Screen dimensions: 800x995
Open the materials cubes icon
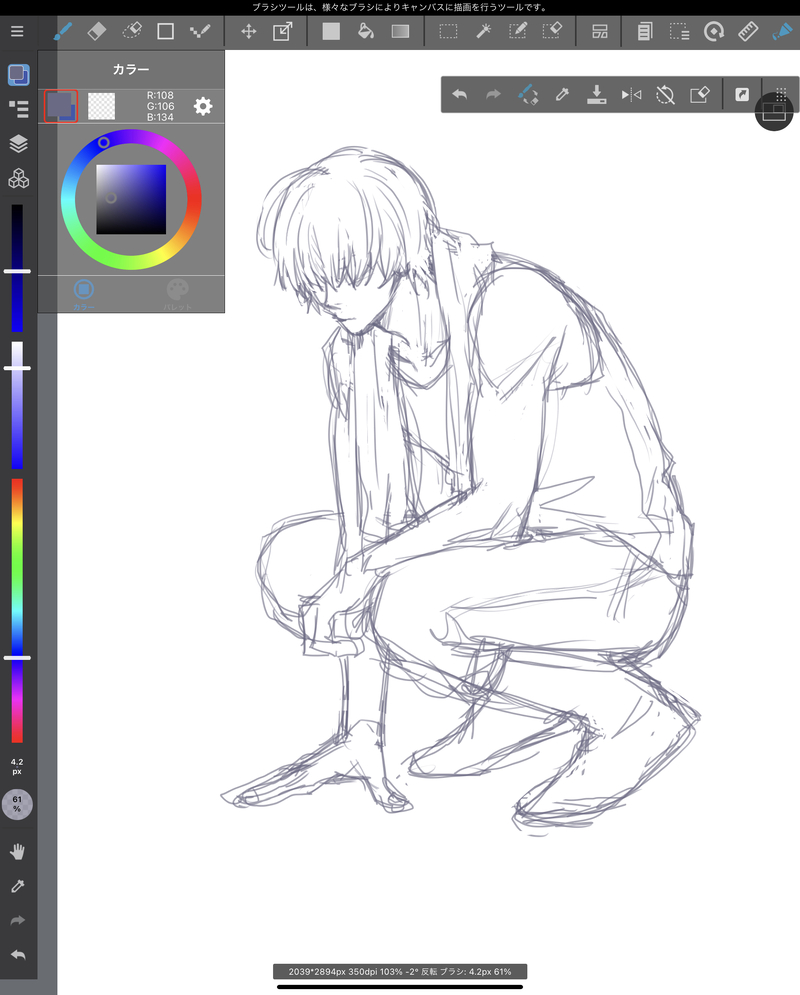click(x=18, y=178)
